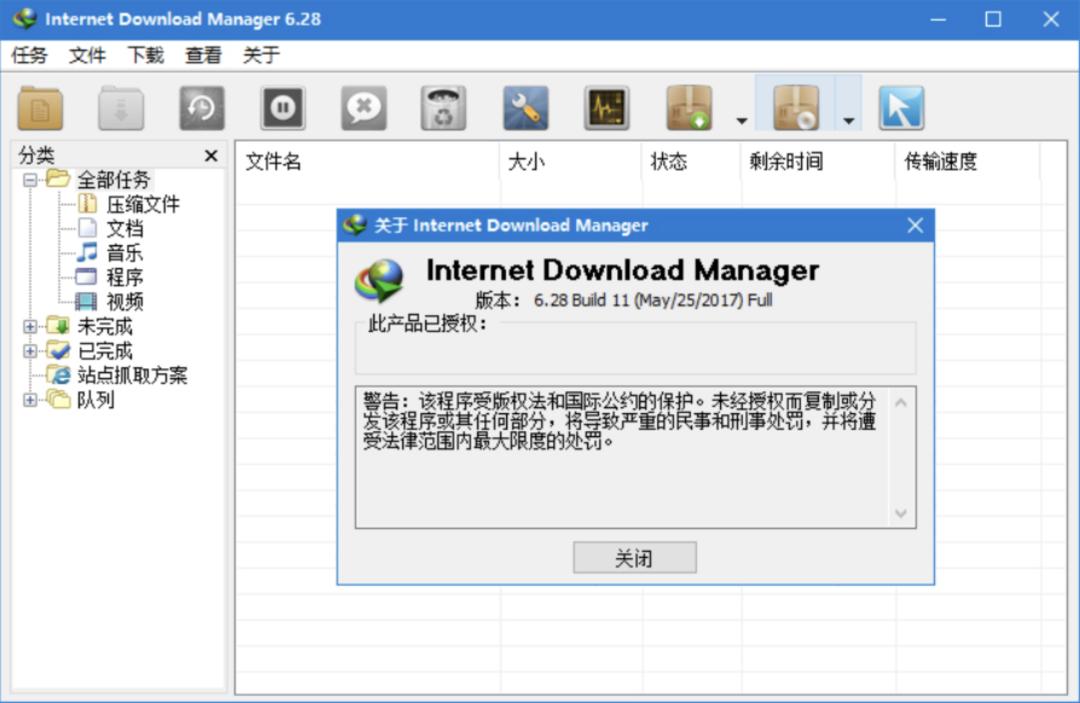Open the 下载 menu

pos(145,55)
